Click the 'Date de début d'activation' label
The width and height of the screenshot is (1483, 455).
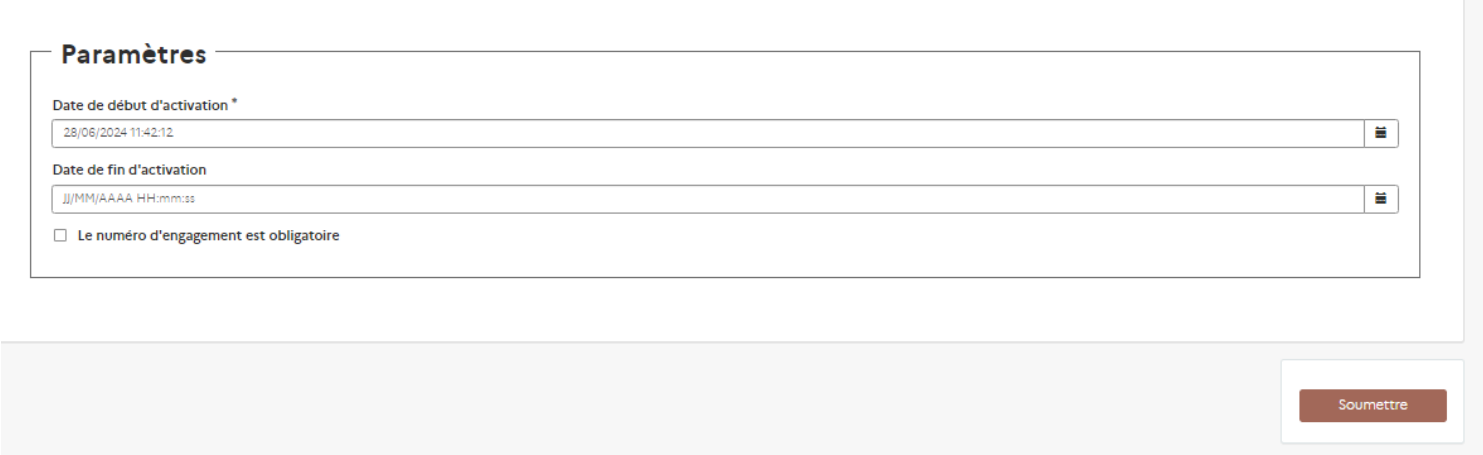click(x=140, y=105)
